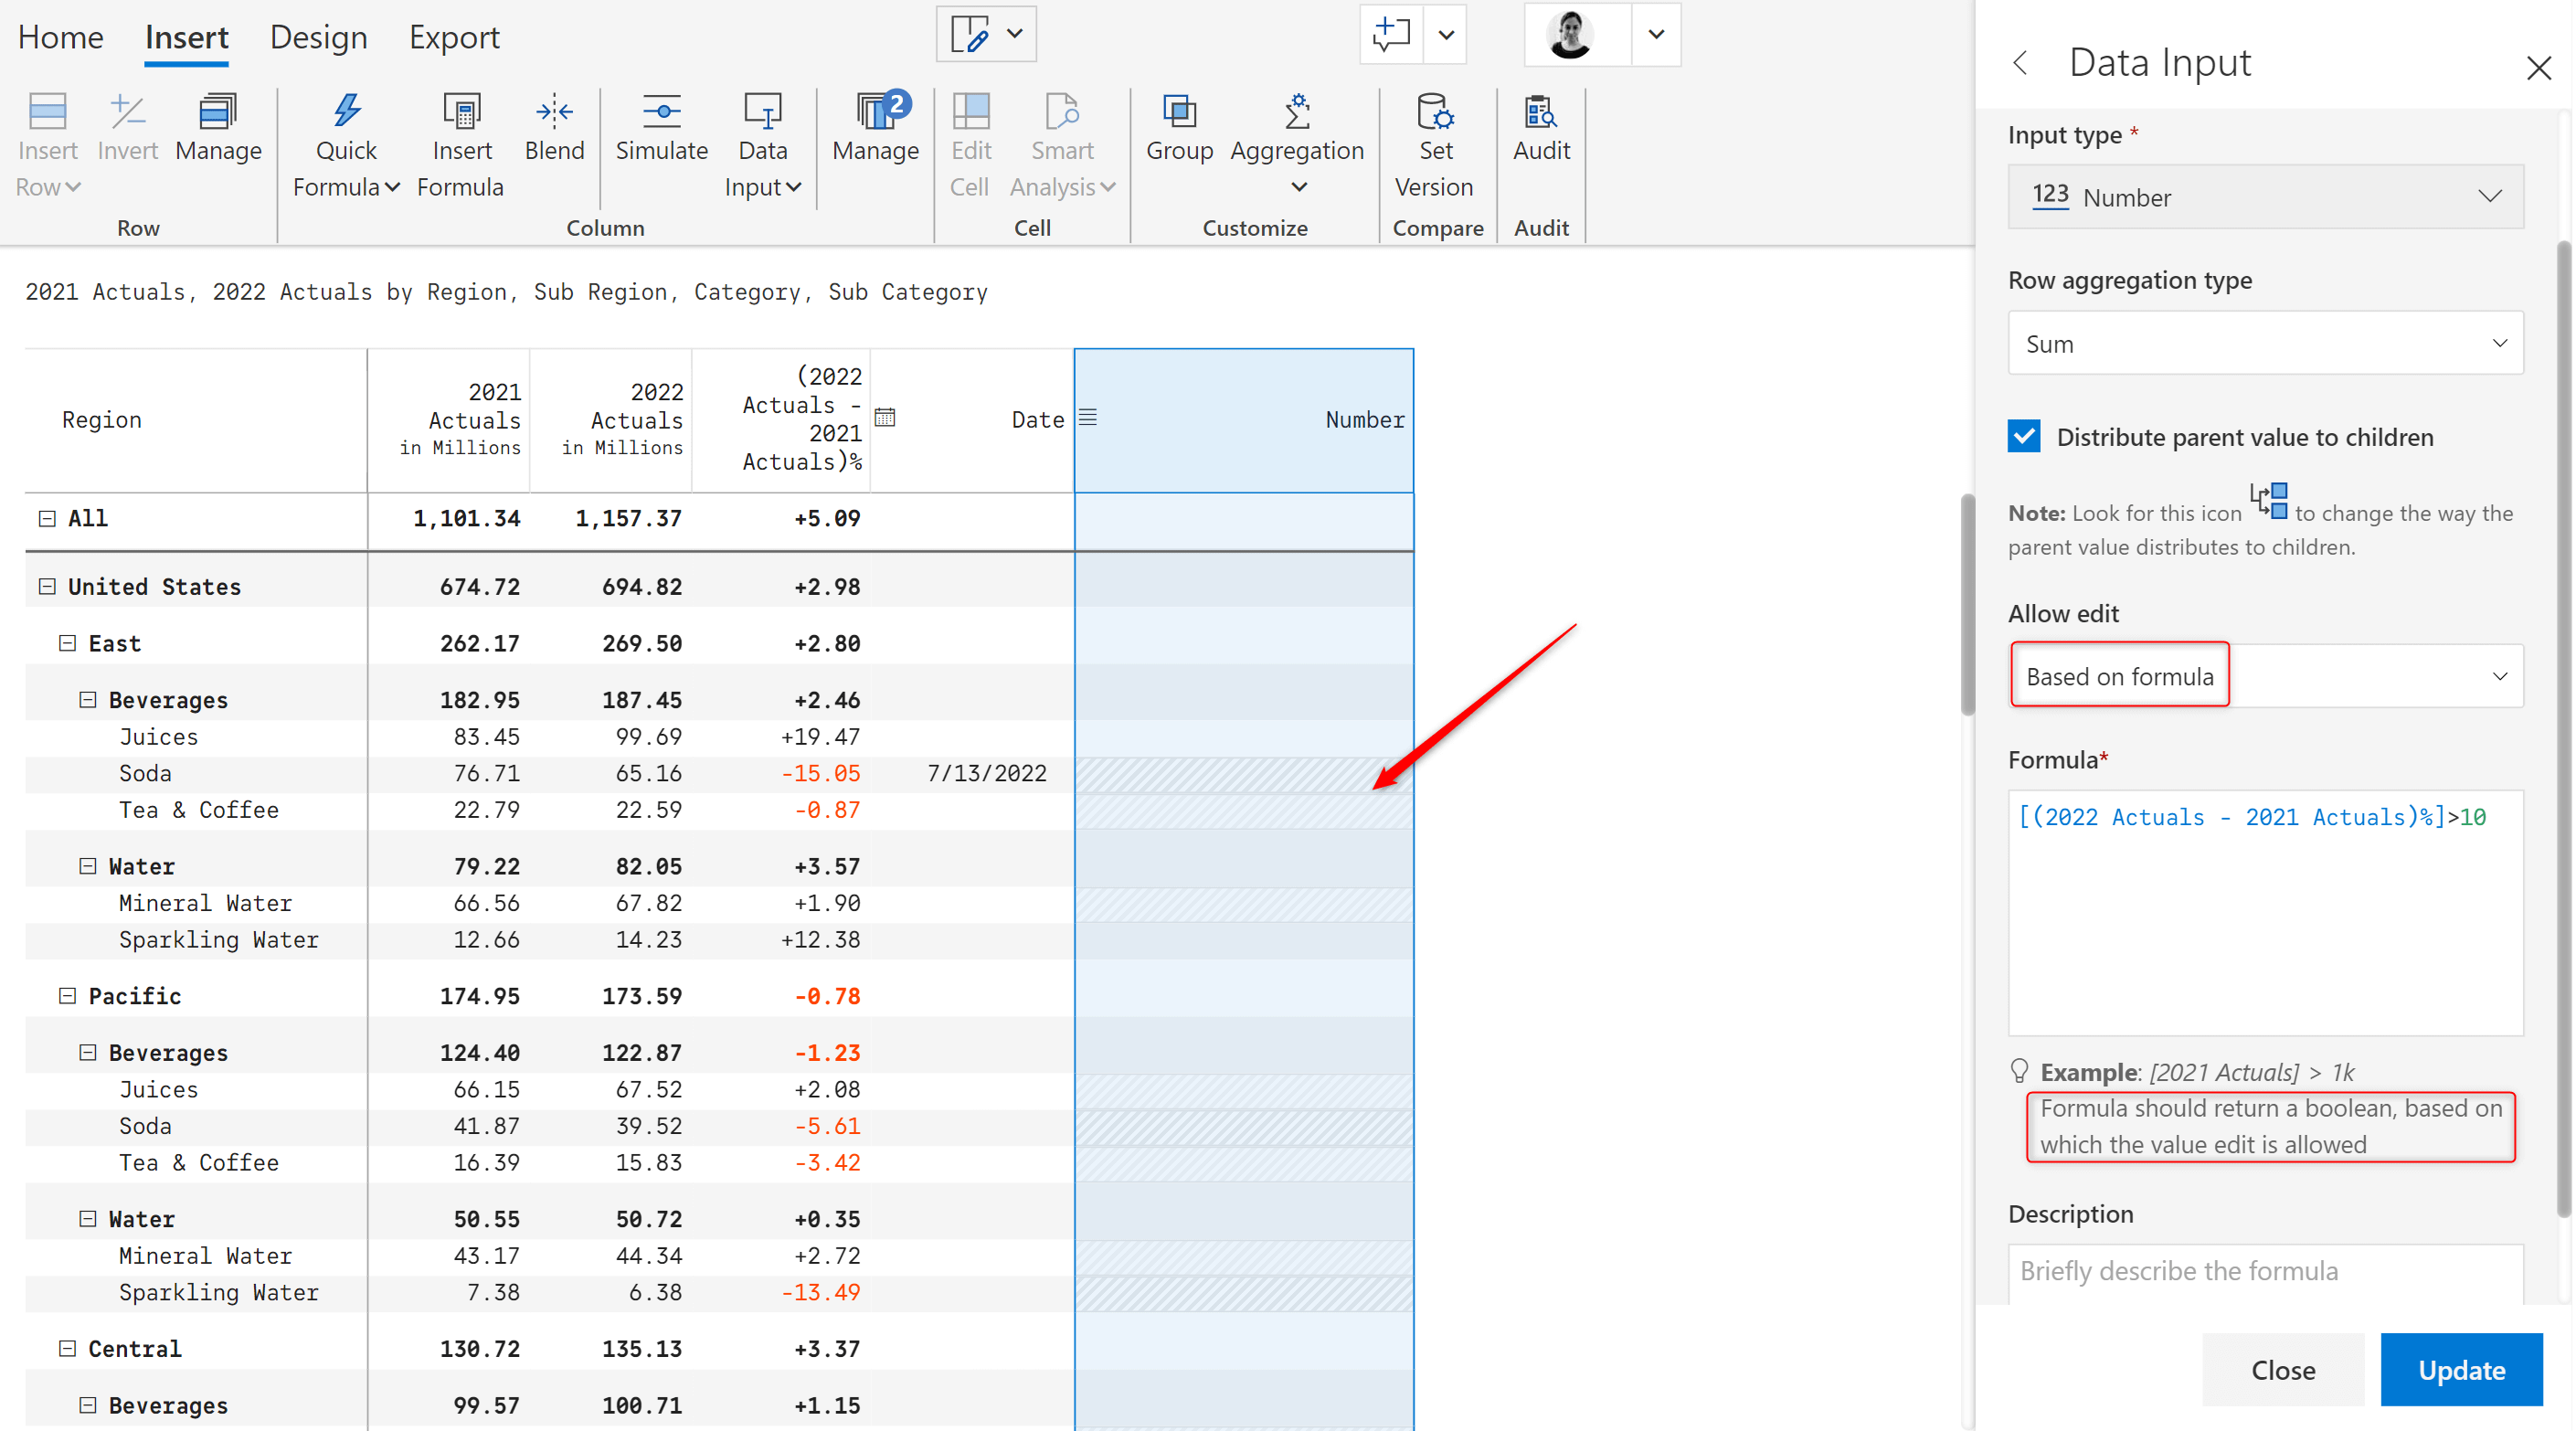Collapse the United States row
2576x1431 pixels.
click(x=46, y=586)
